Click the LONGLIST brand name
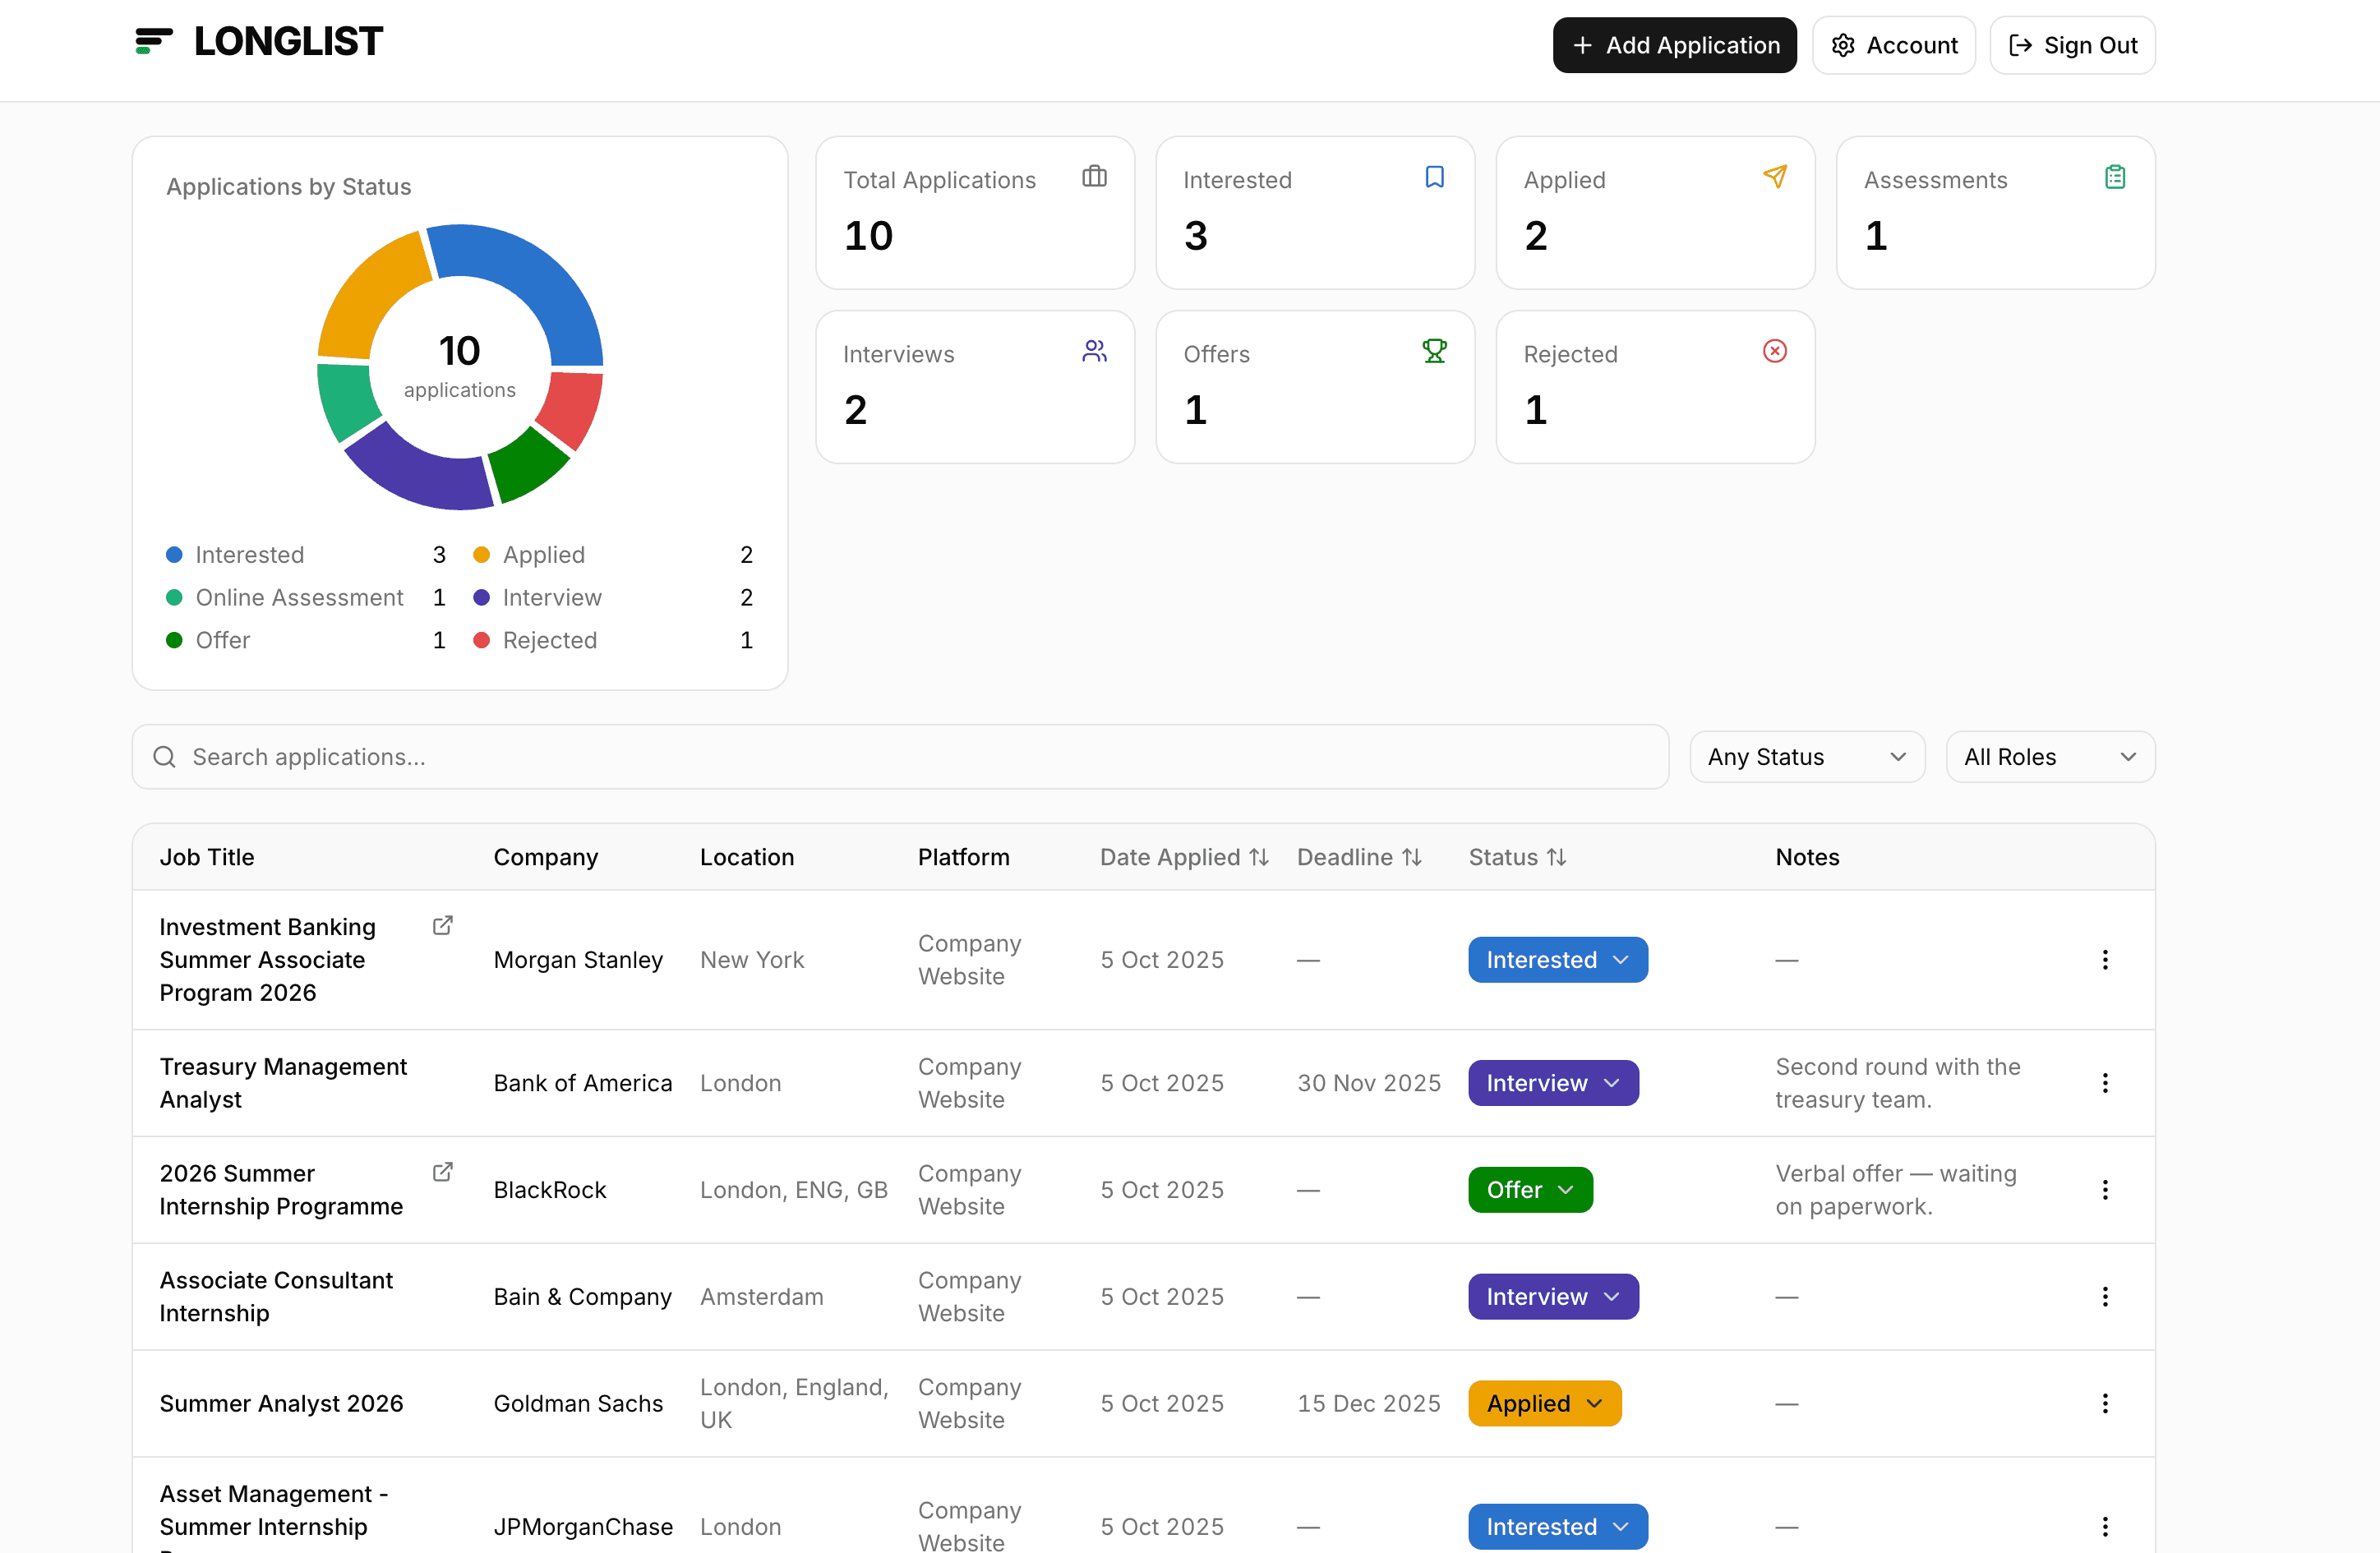Image resolution: width=2380 pixels, height=1553 pixels. (288, 41)
